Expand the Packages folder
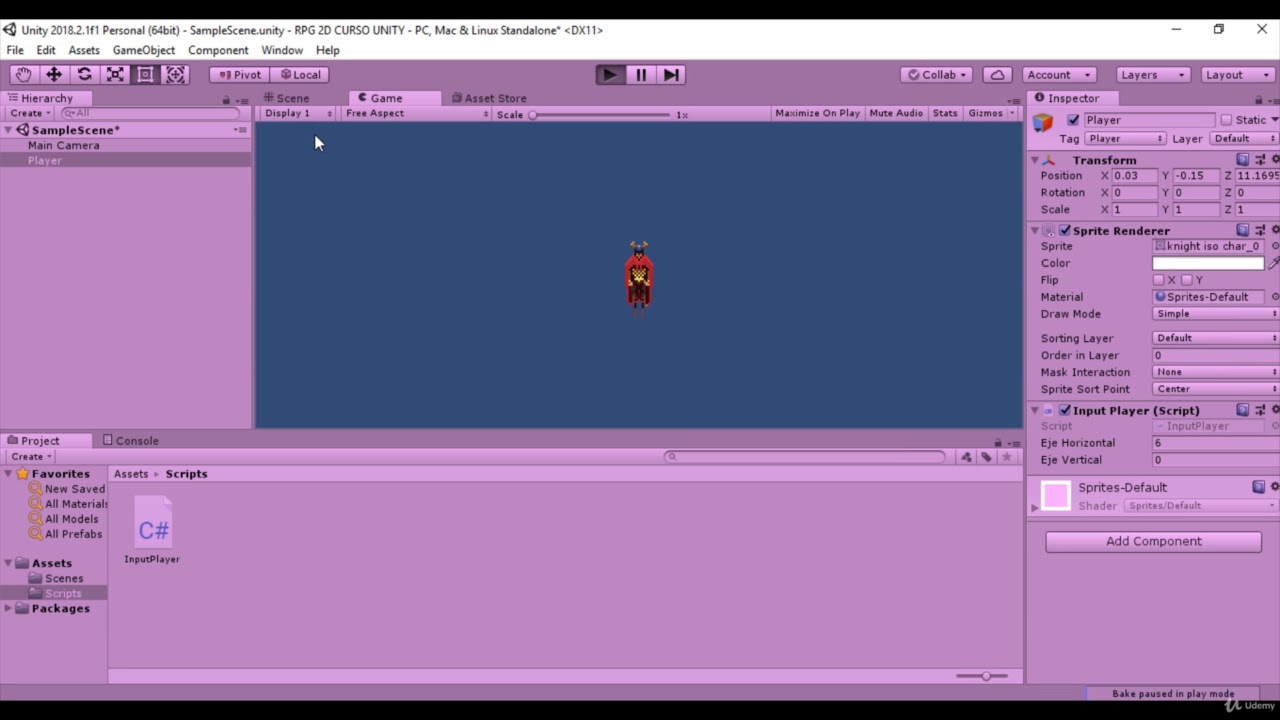The height and width of the screenshot is (720, 1280). [9, 608]
